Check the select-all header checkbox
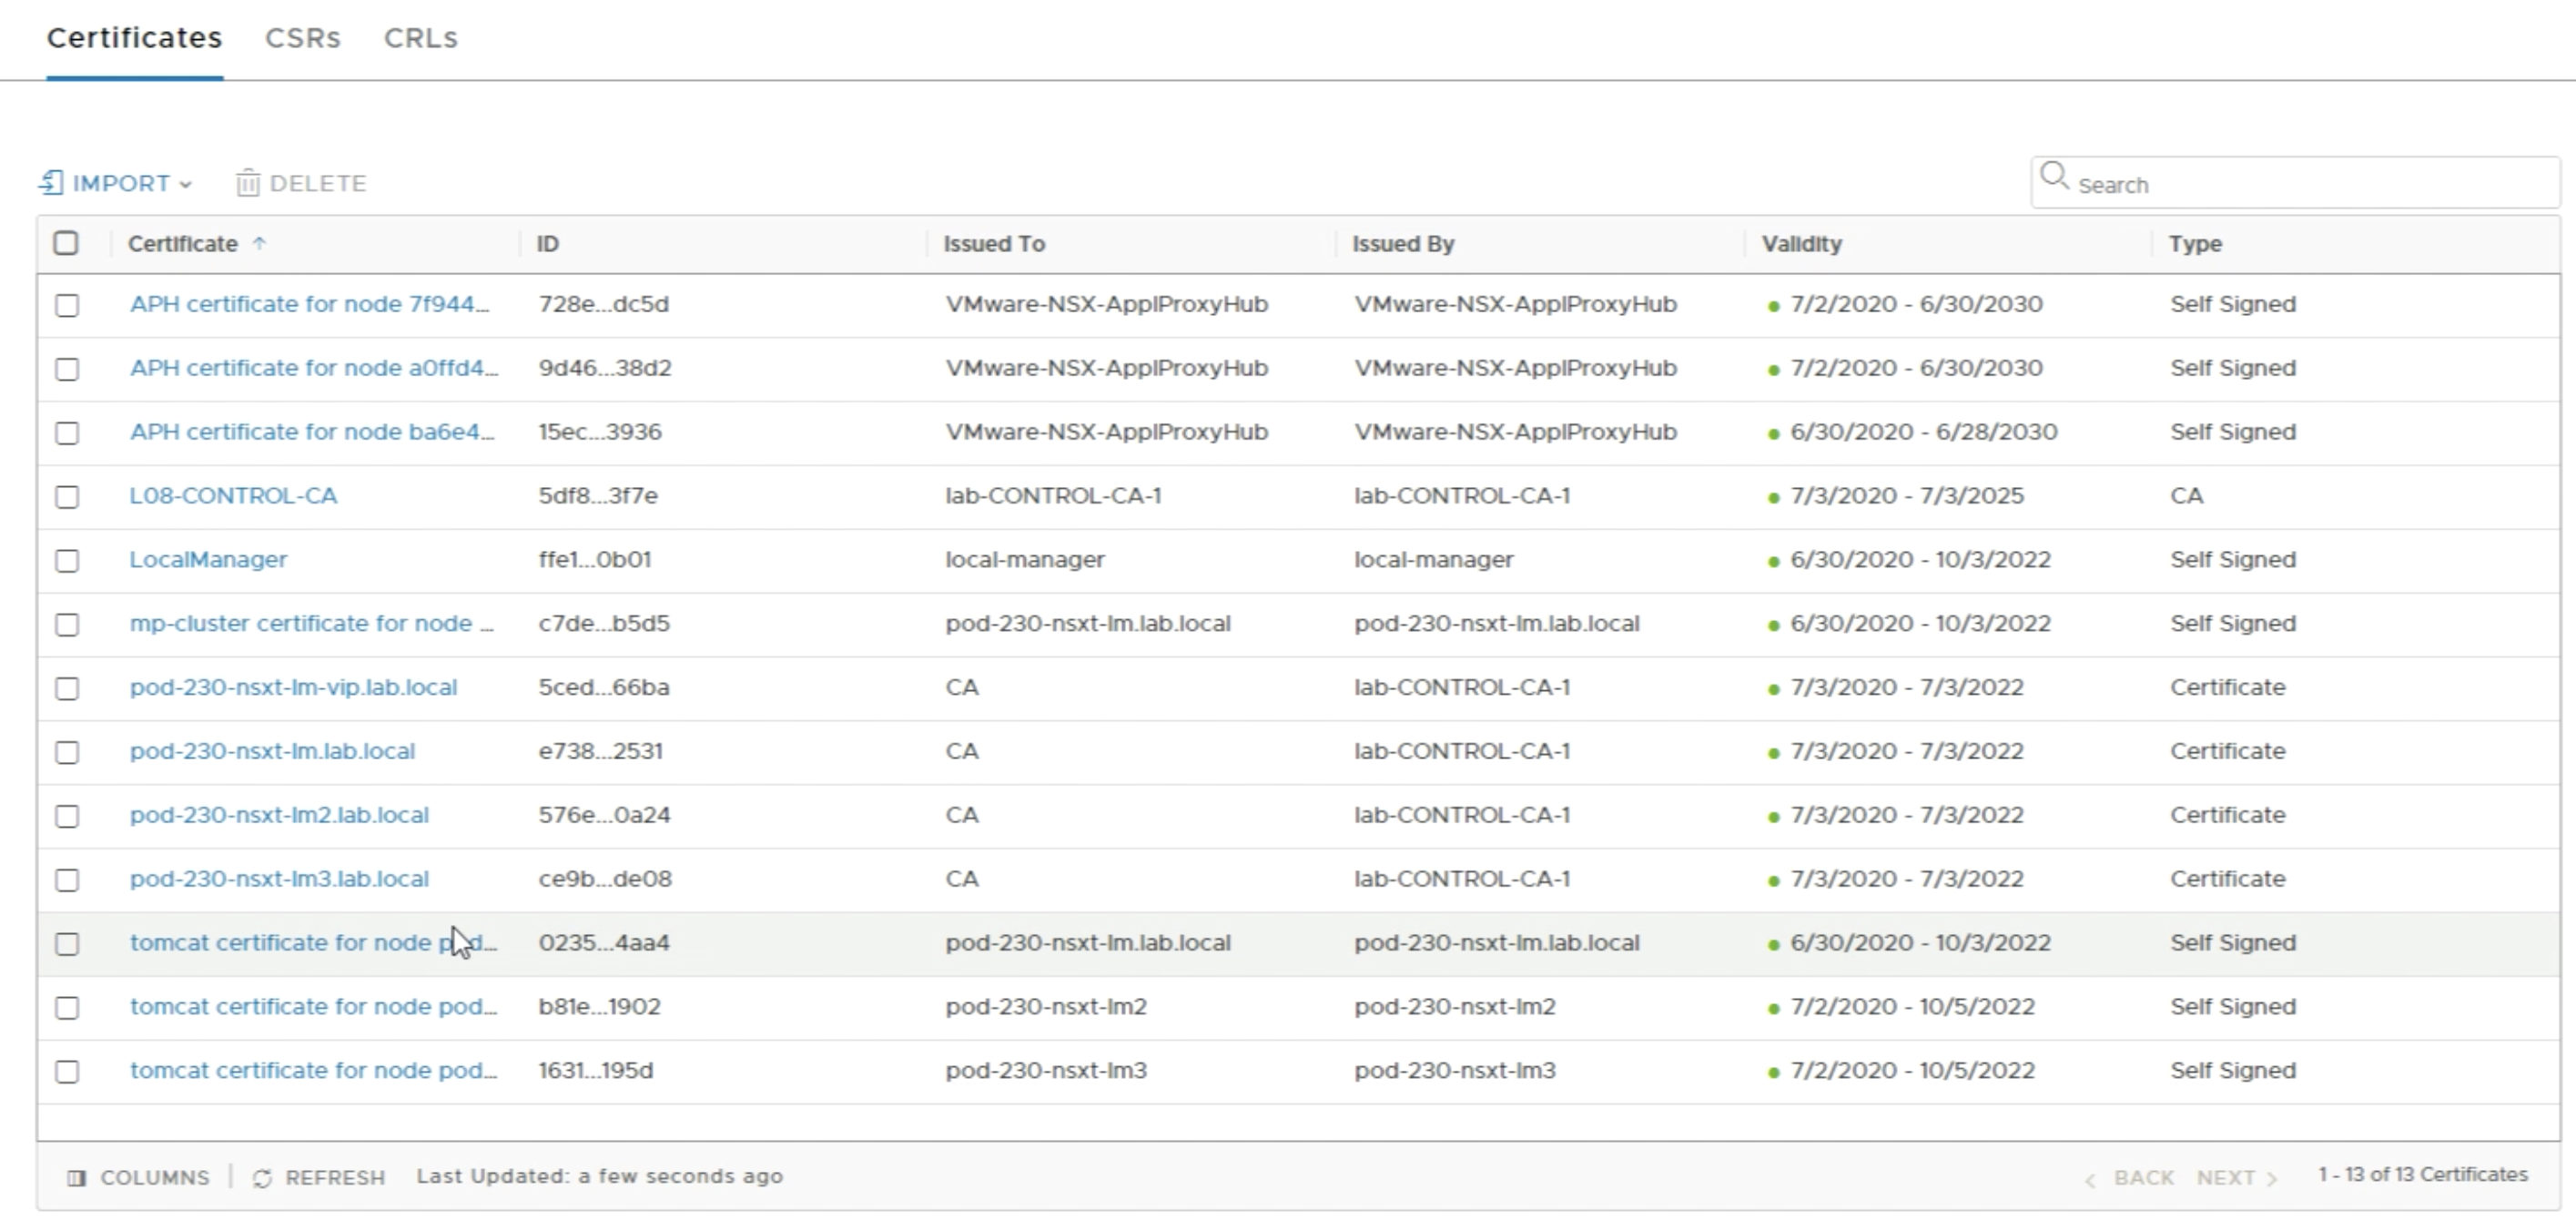Image resolution: width=2576 pixels, height=1231 pixels. click(x=66, y=243)
